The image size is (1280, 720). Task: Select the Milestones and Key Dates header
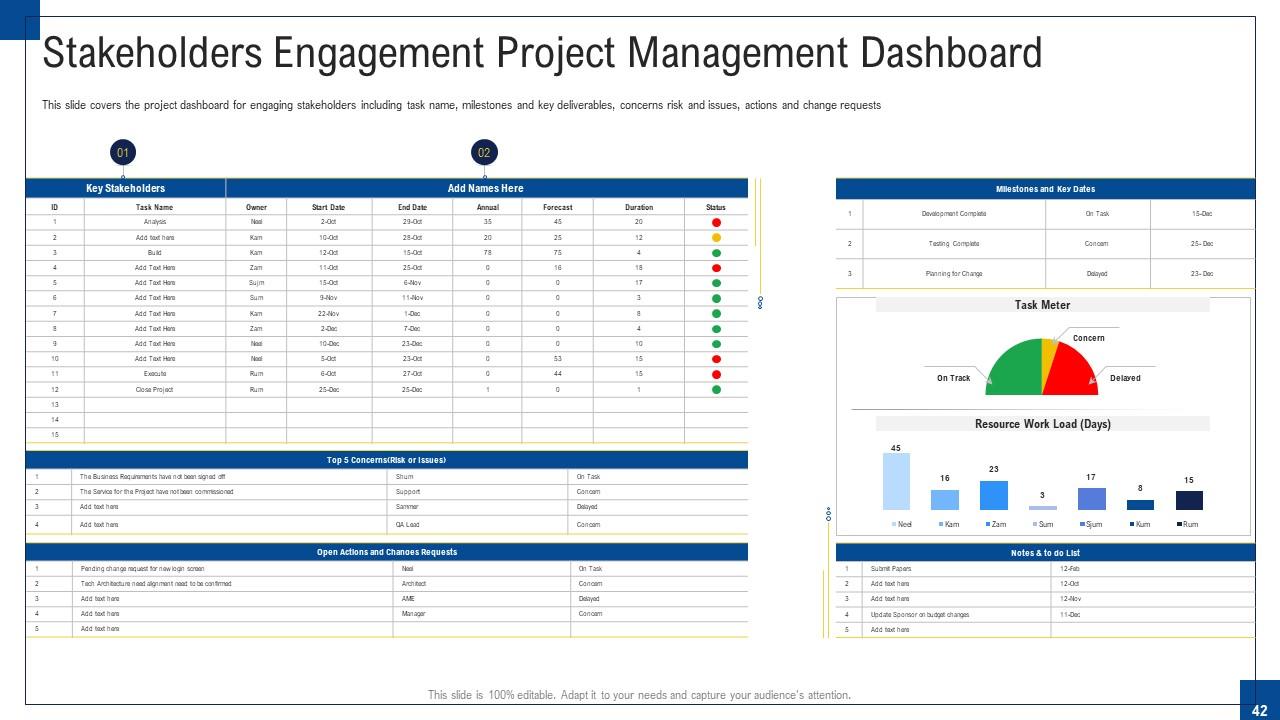pyautogui.click(x=1046, y=188)
